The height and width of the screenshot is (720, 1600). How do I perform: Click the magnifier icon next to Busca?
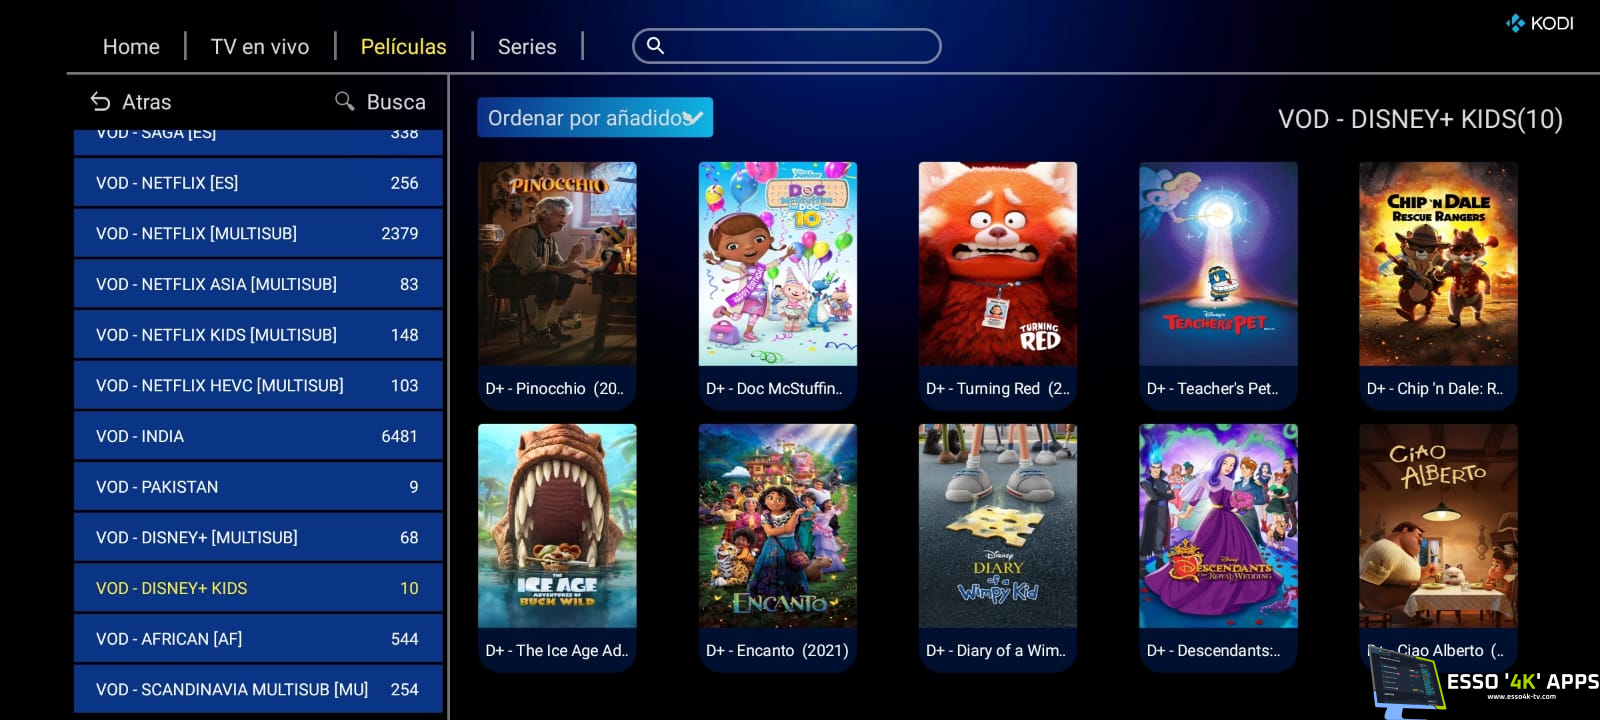tap(345, 101)
